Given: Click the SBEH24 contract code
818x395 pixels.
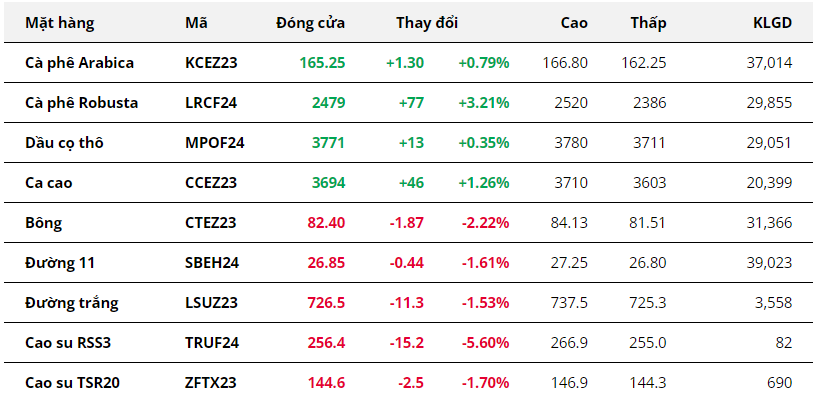Looking at the screenshot, I should [x=212, y=262].
